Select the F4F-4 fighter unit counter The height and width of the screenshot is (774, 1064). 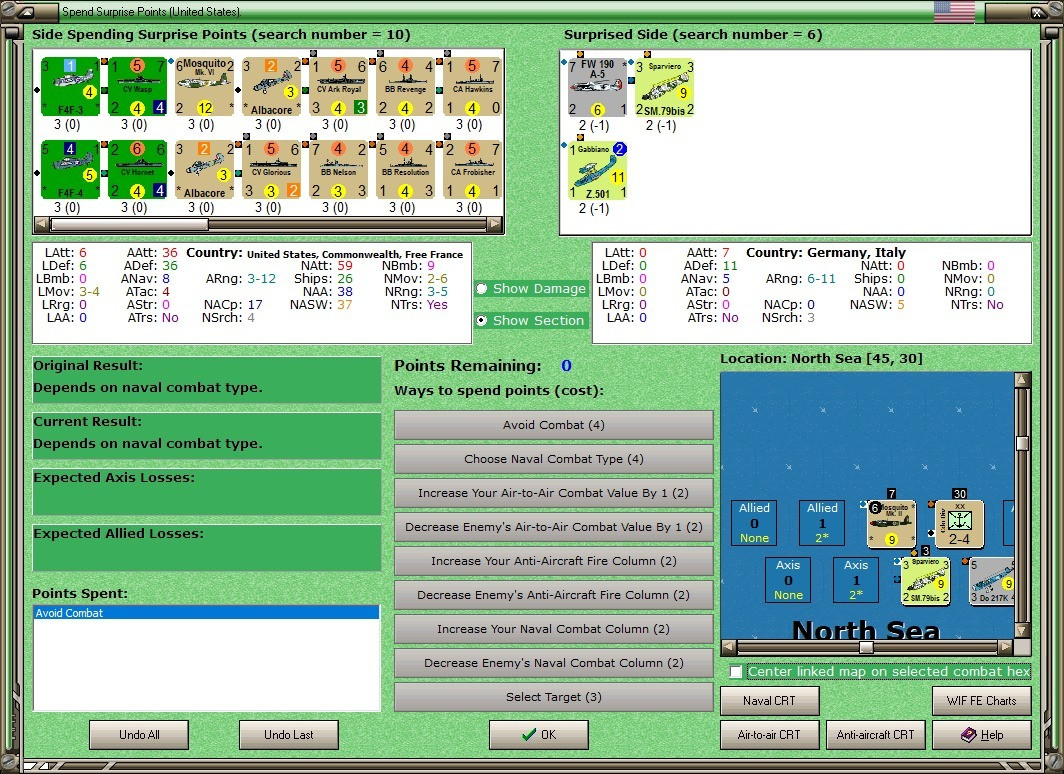point(70,170)
